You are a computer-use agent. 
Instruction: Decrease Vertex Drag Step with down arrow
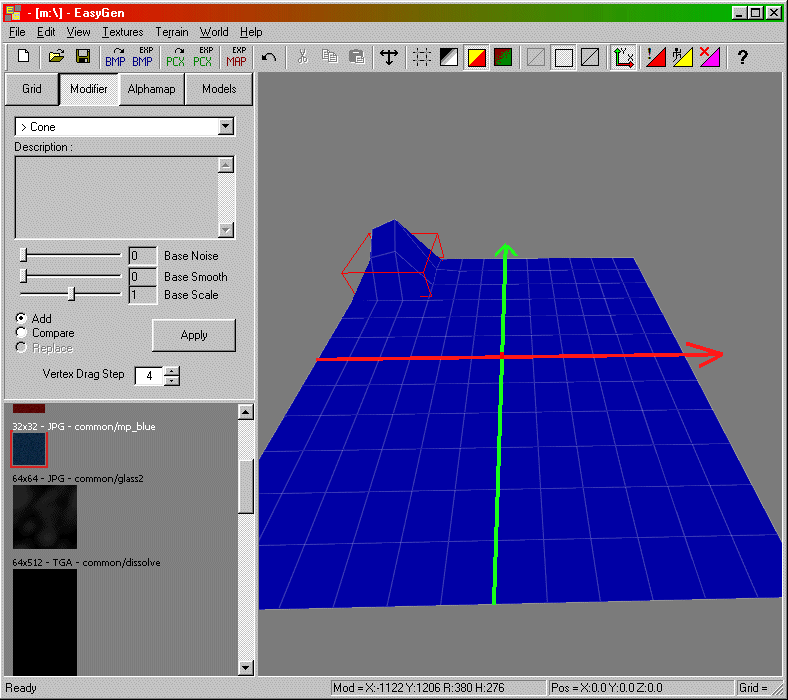click(172, 381)
